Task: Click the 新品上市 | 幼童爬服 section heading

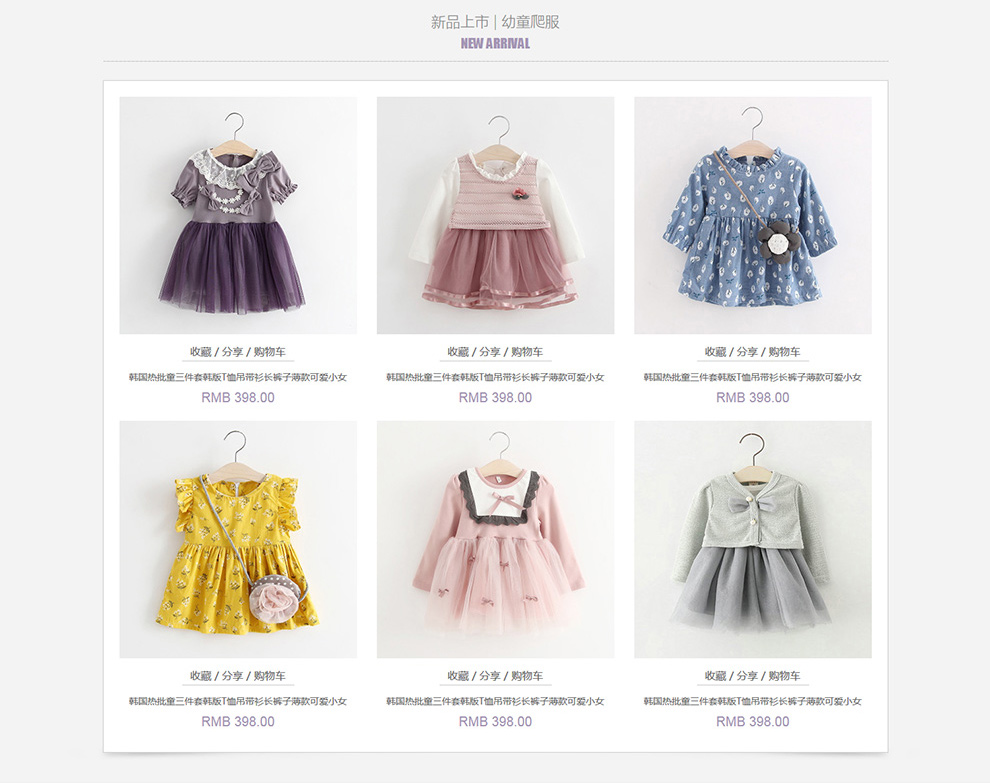Action: tap(496, 22)
